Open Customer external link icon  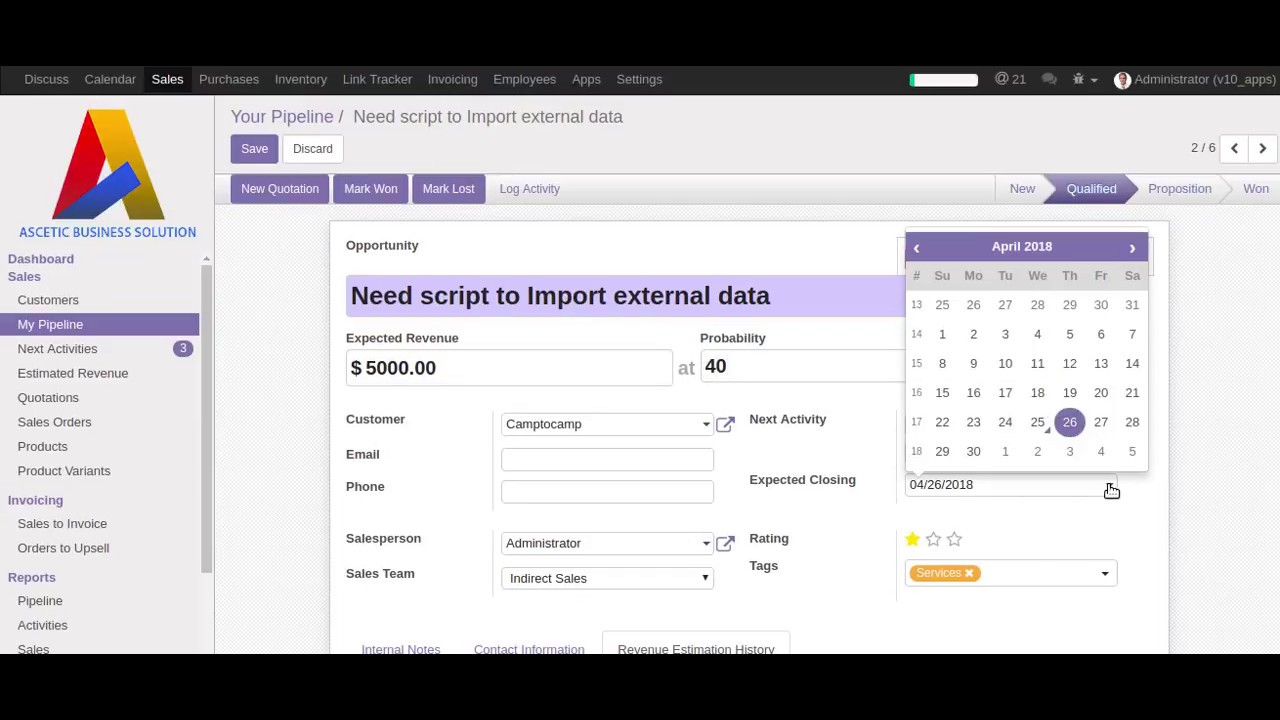[725, 424]
